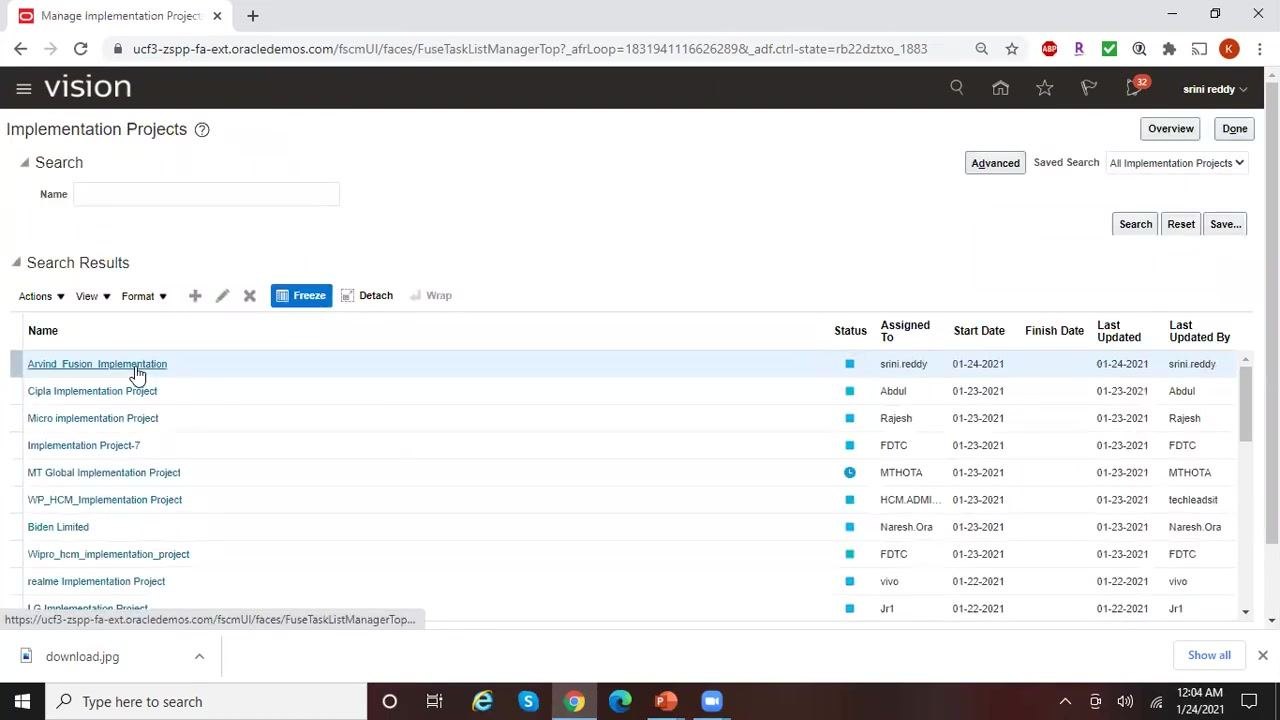Open Favorites star in Vision header

(1045, 88)
